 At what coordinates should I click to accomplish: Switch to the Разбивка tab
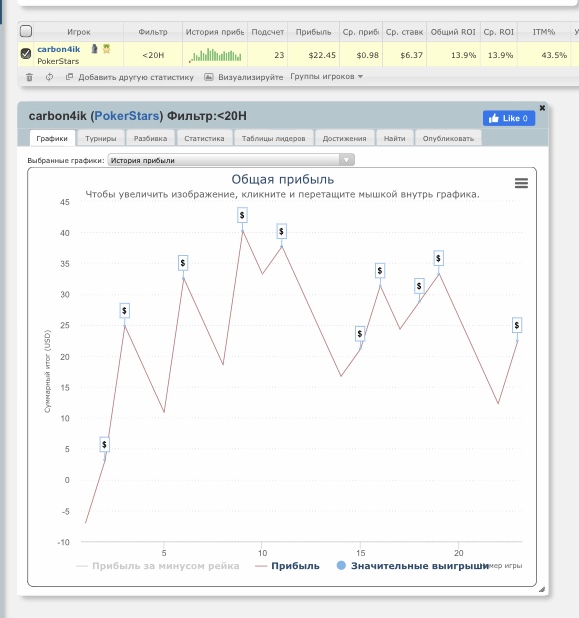coord(150,138)
